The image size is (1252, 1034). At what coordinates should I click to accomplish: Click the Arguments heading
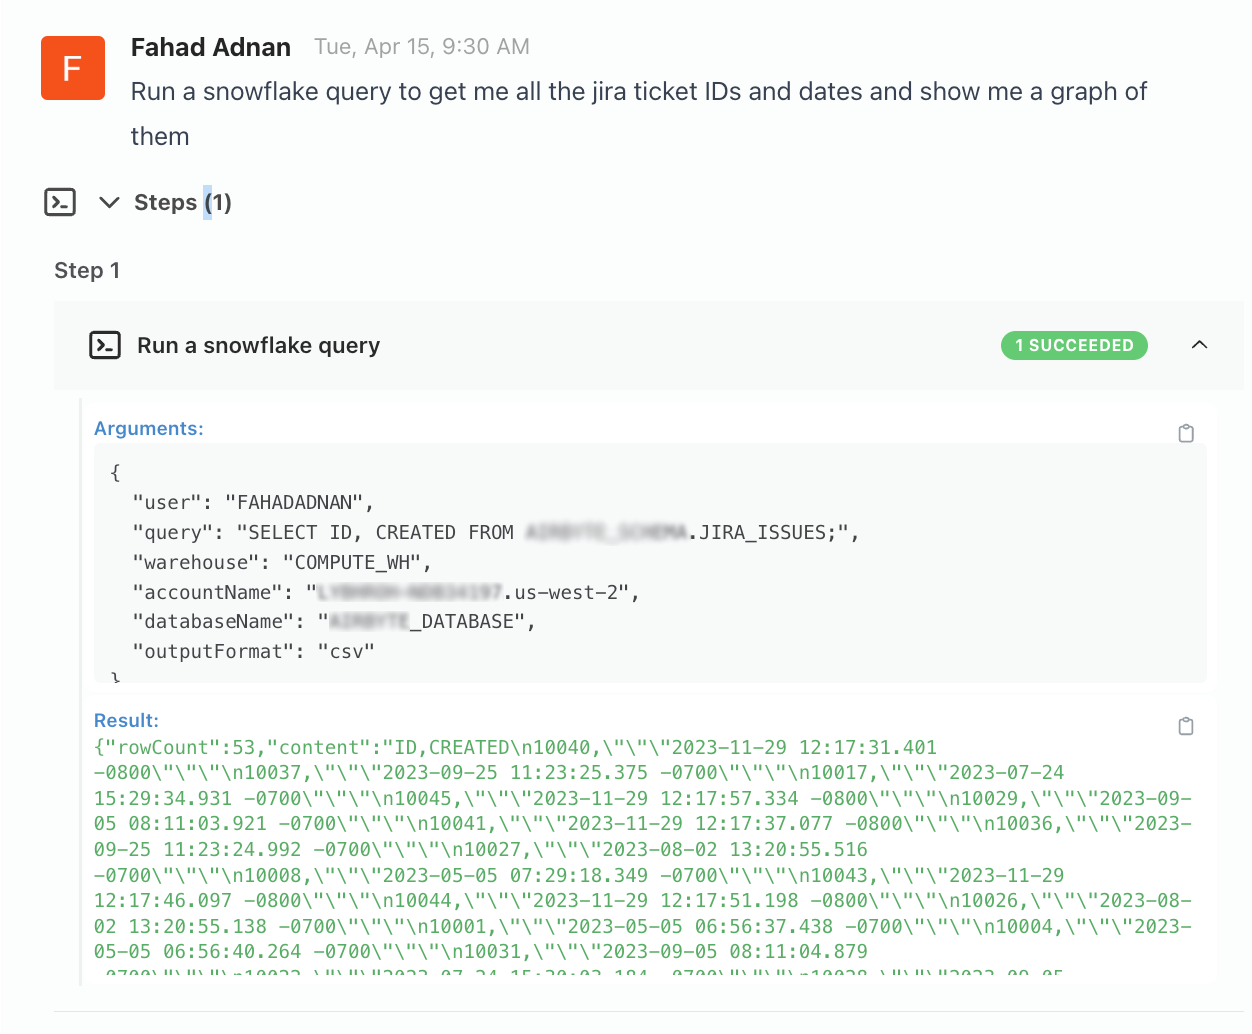pos(148,428)
